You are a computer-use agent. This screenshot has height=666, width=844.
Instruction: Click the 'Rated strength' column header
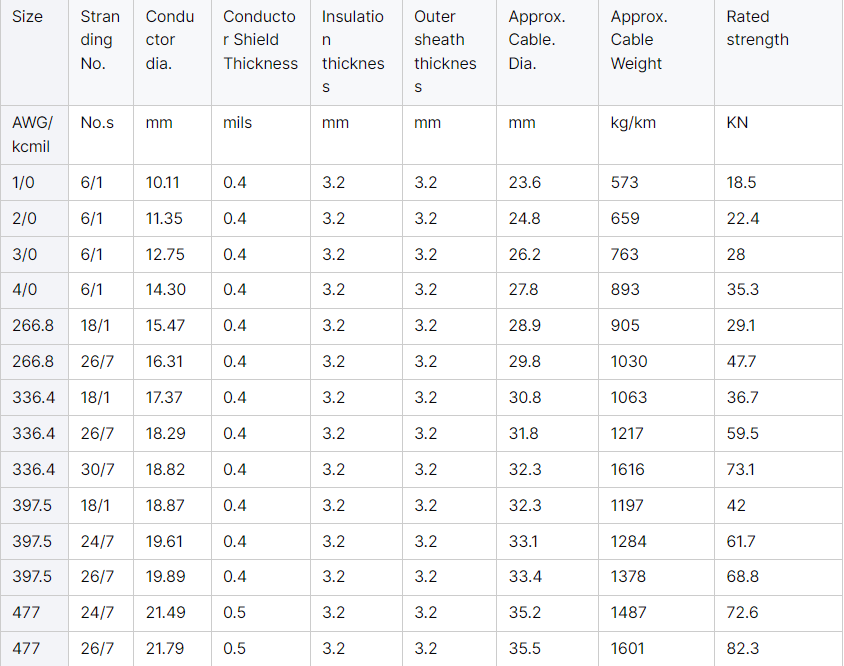click(757, 28)
